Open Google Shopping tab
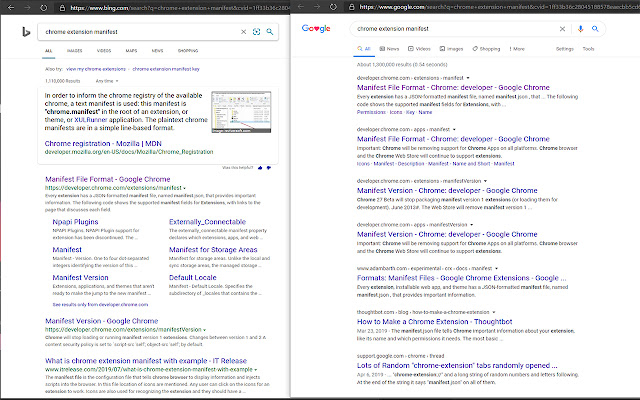This screenshot has height=400, width=640. coord(487,49)
